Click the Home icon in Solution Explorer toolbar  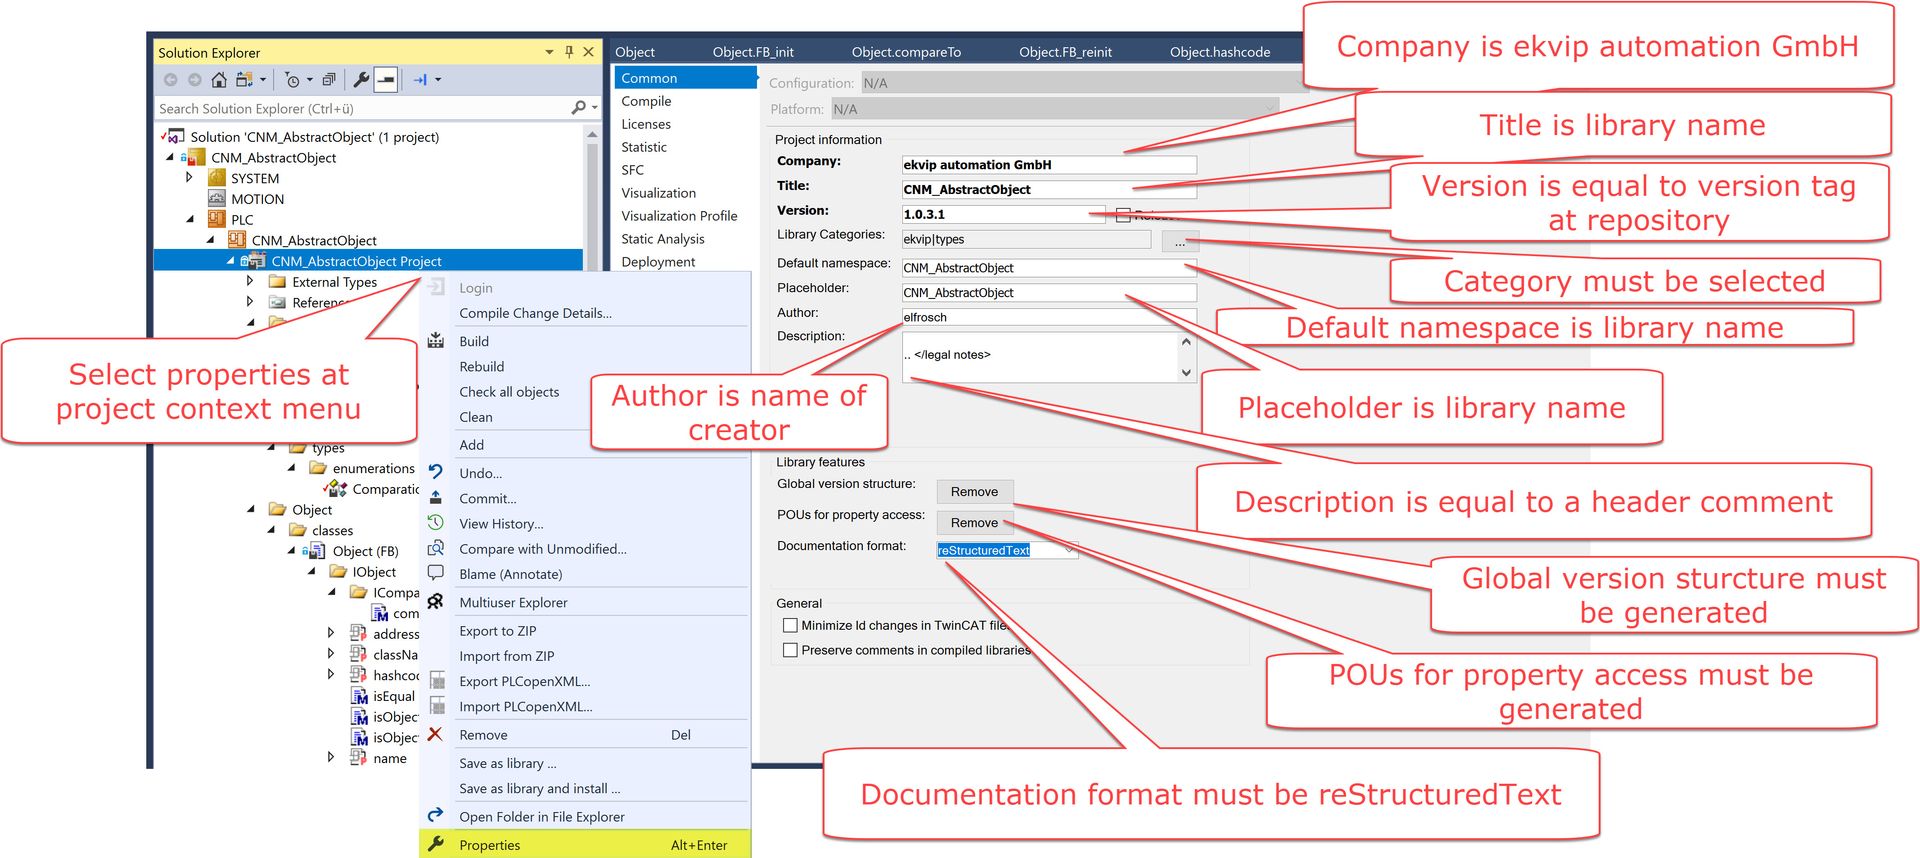[x=219, y=80]
